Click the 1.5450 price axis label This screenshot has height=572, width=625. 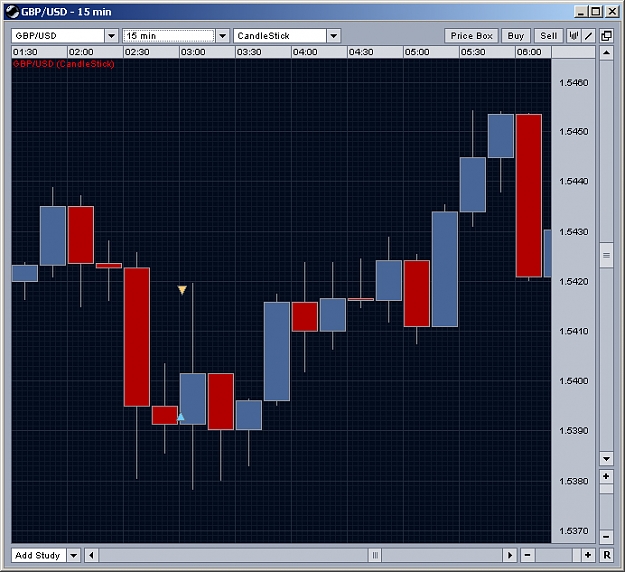574,132
